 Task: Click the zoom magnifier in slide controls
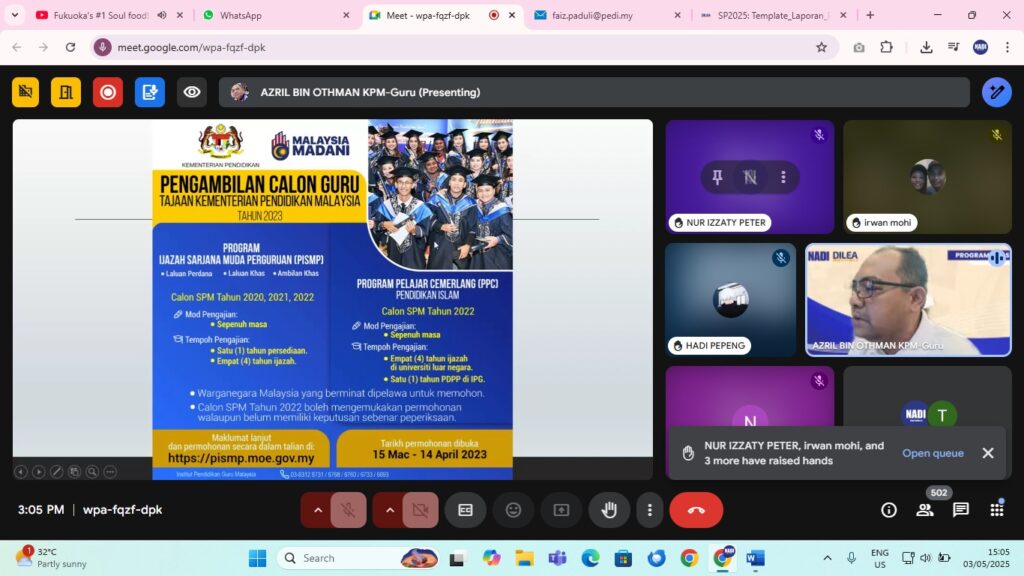click(92, 472)
